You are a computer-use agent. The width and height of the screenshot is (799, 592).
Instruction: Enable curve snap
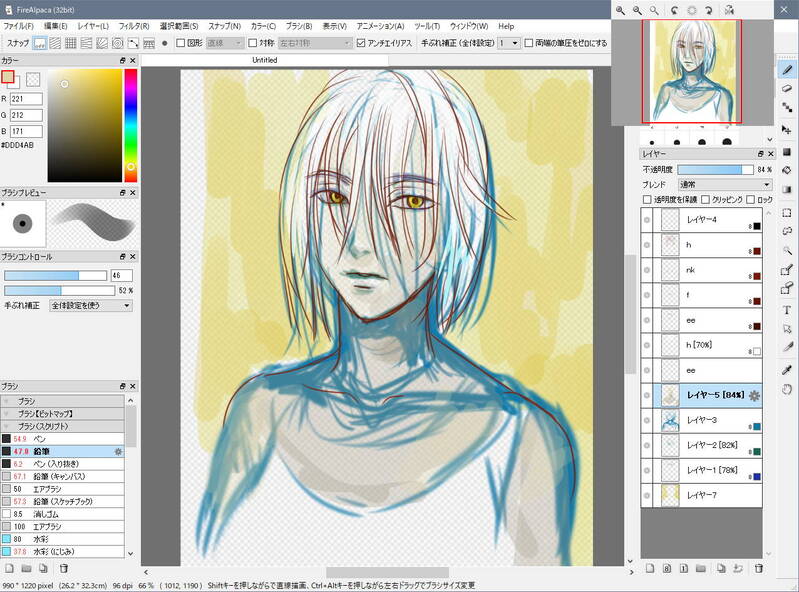[133, 43]
